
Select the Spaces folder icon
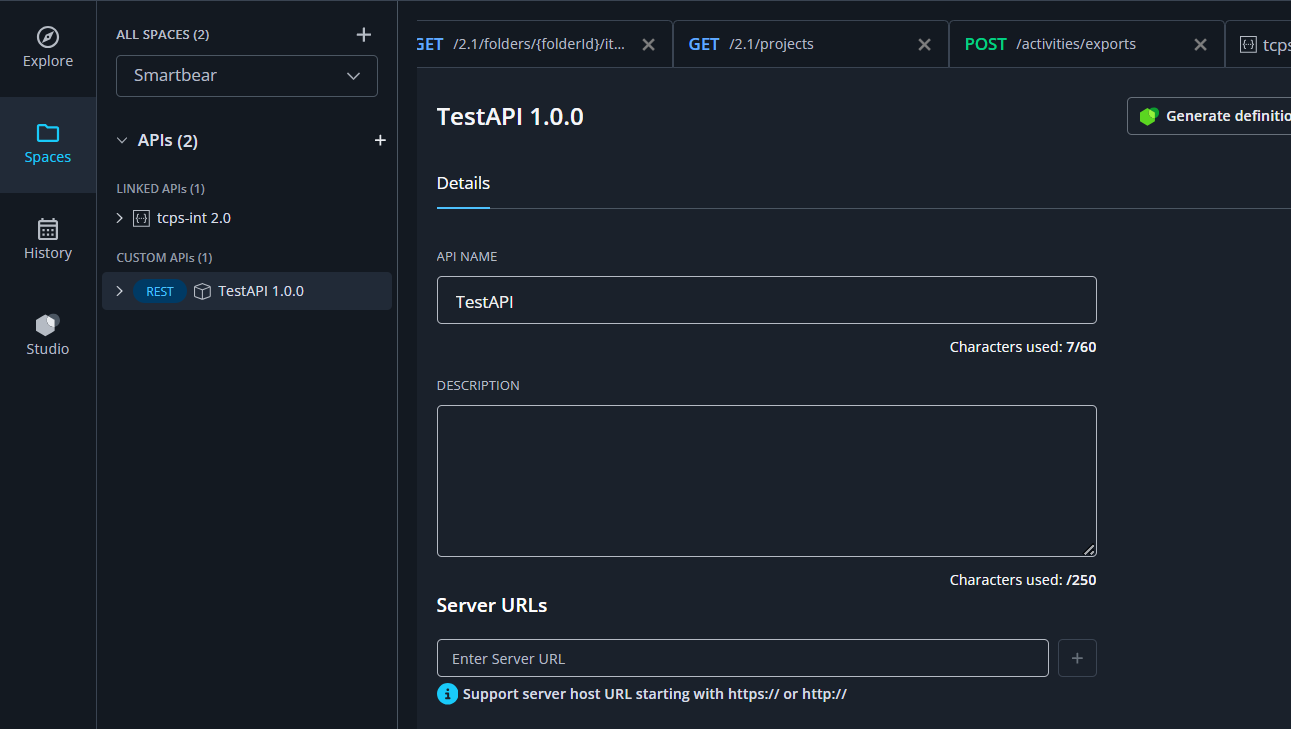[48, 133]
